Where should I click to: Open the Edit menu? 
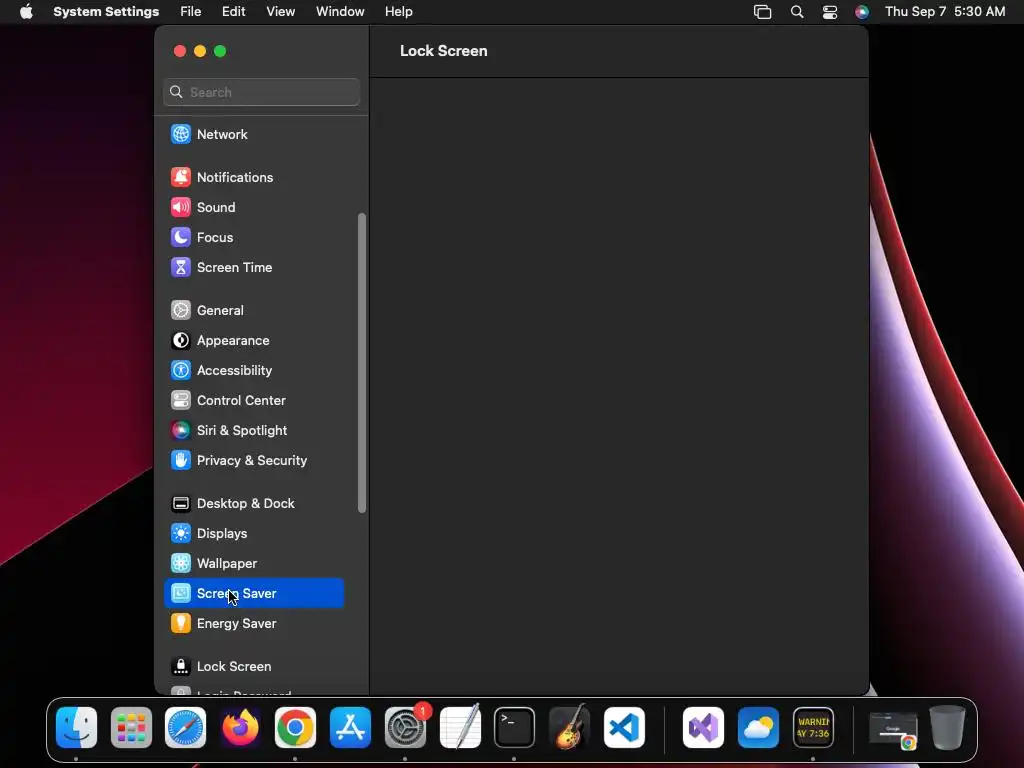point(233,12)
